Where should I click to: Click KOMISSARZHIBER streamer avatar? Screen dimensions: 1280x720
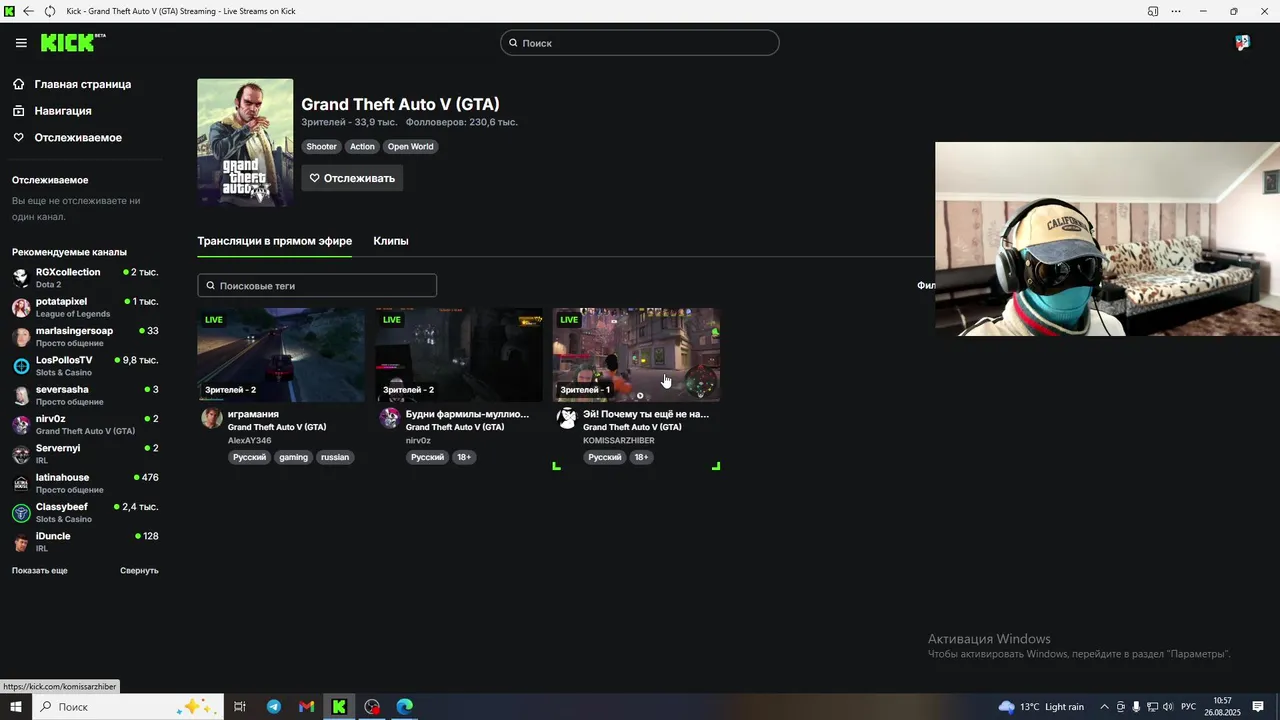(x=567, y=418)
